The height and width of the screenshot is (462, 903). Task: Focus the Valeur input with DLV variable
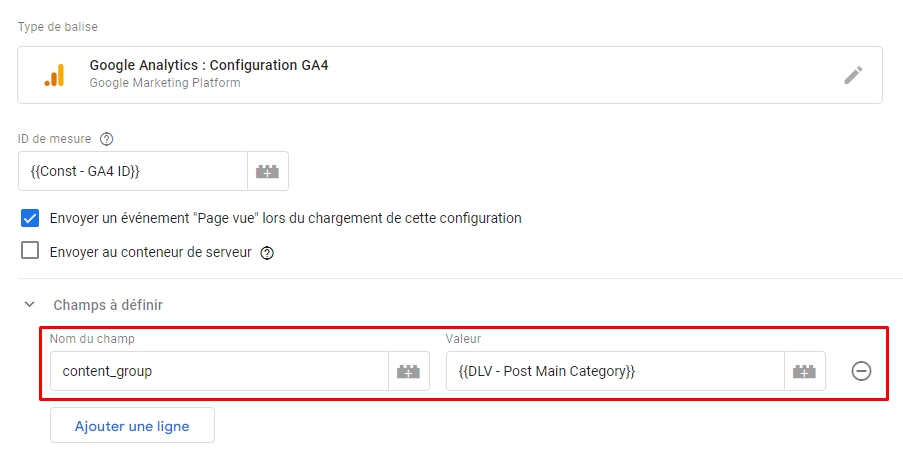pos(616,371)
